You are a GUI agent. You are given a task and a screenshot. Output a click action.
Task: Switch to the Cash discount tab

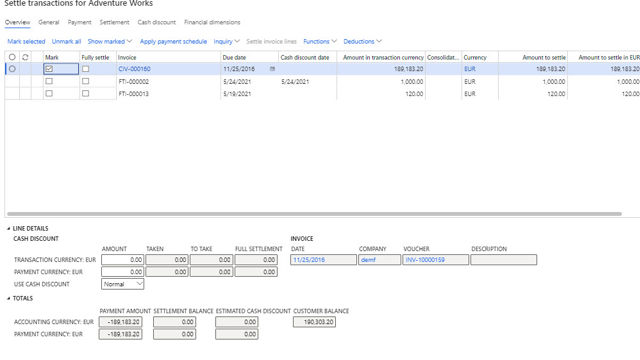coord(156,22)
